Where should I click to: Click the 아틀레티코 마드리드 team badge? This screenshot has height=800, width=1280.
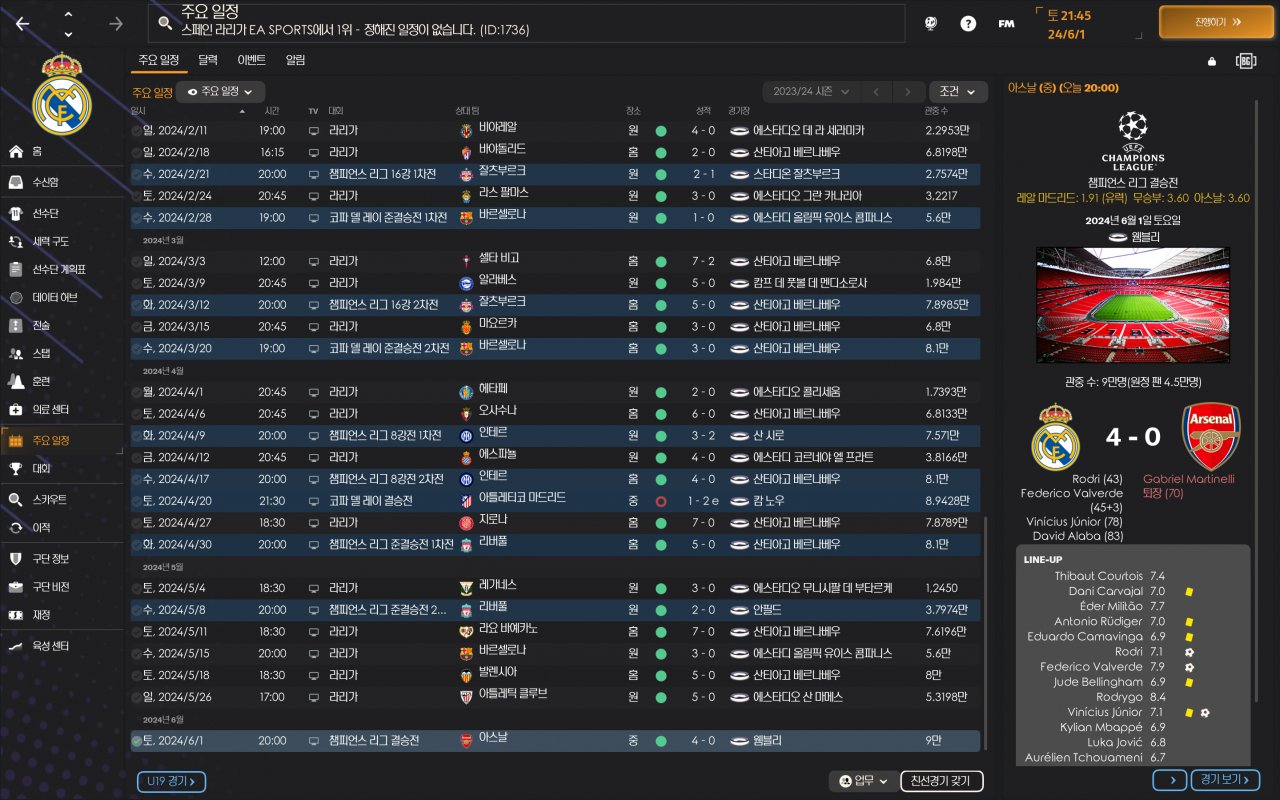coord(466,501)
